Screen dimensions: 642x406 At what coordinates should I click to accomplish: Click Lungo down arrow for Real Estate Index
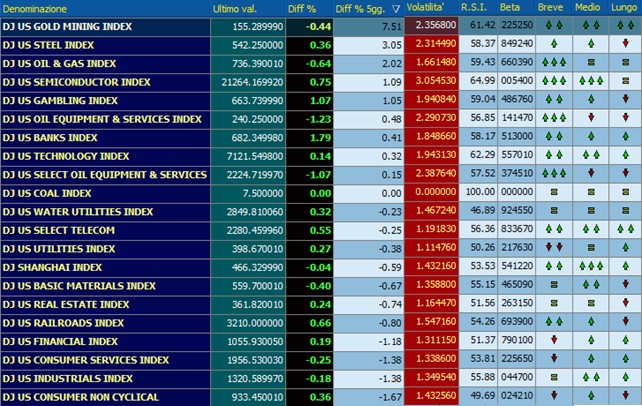click(625, 303)
